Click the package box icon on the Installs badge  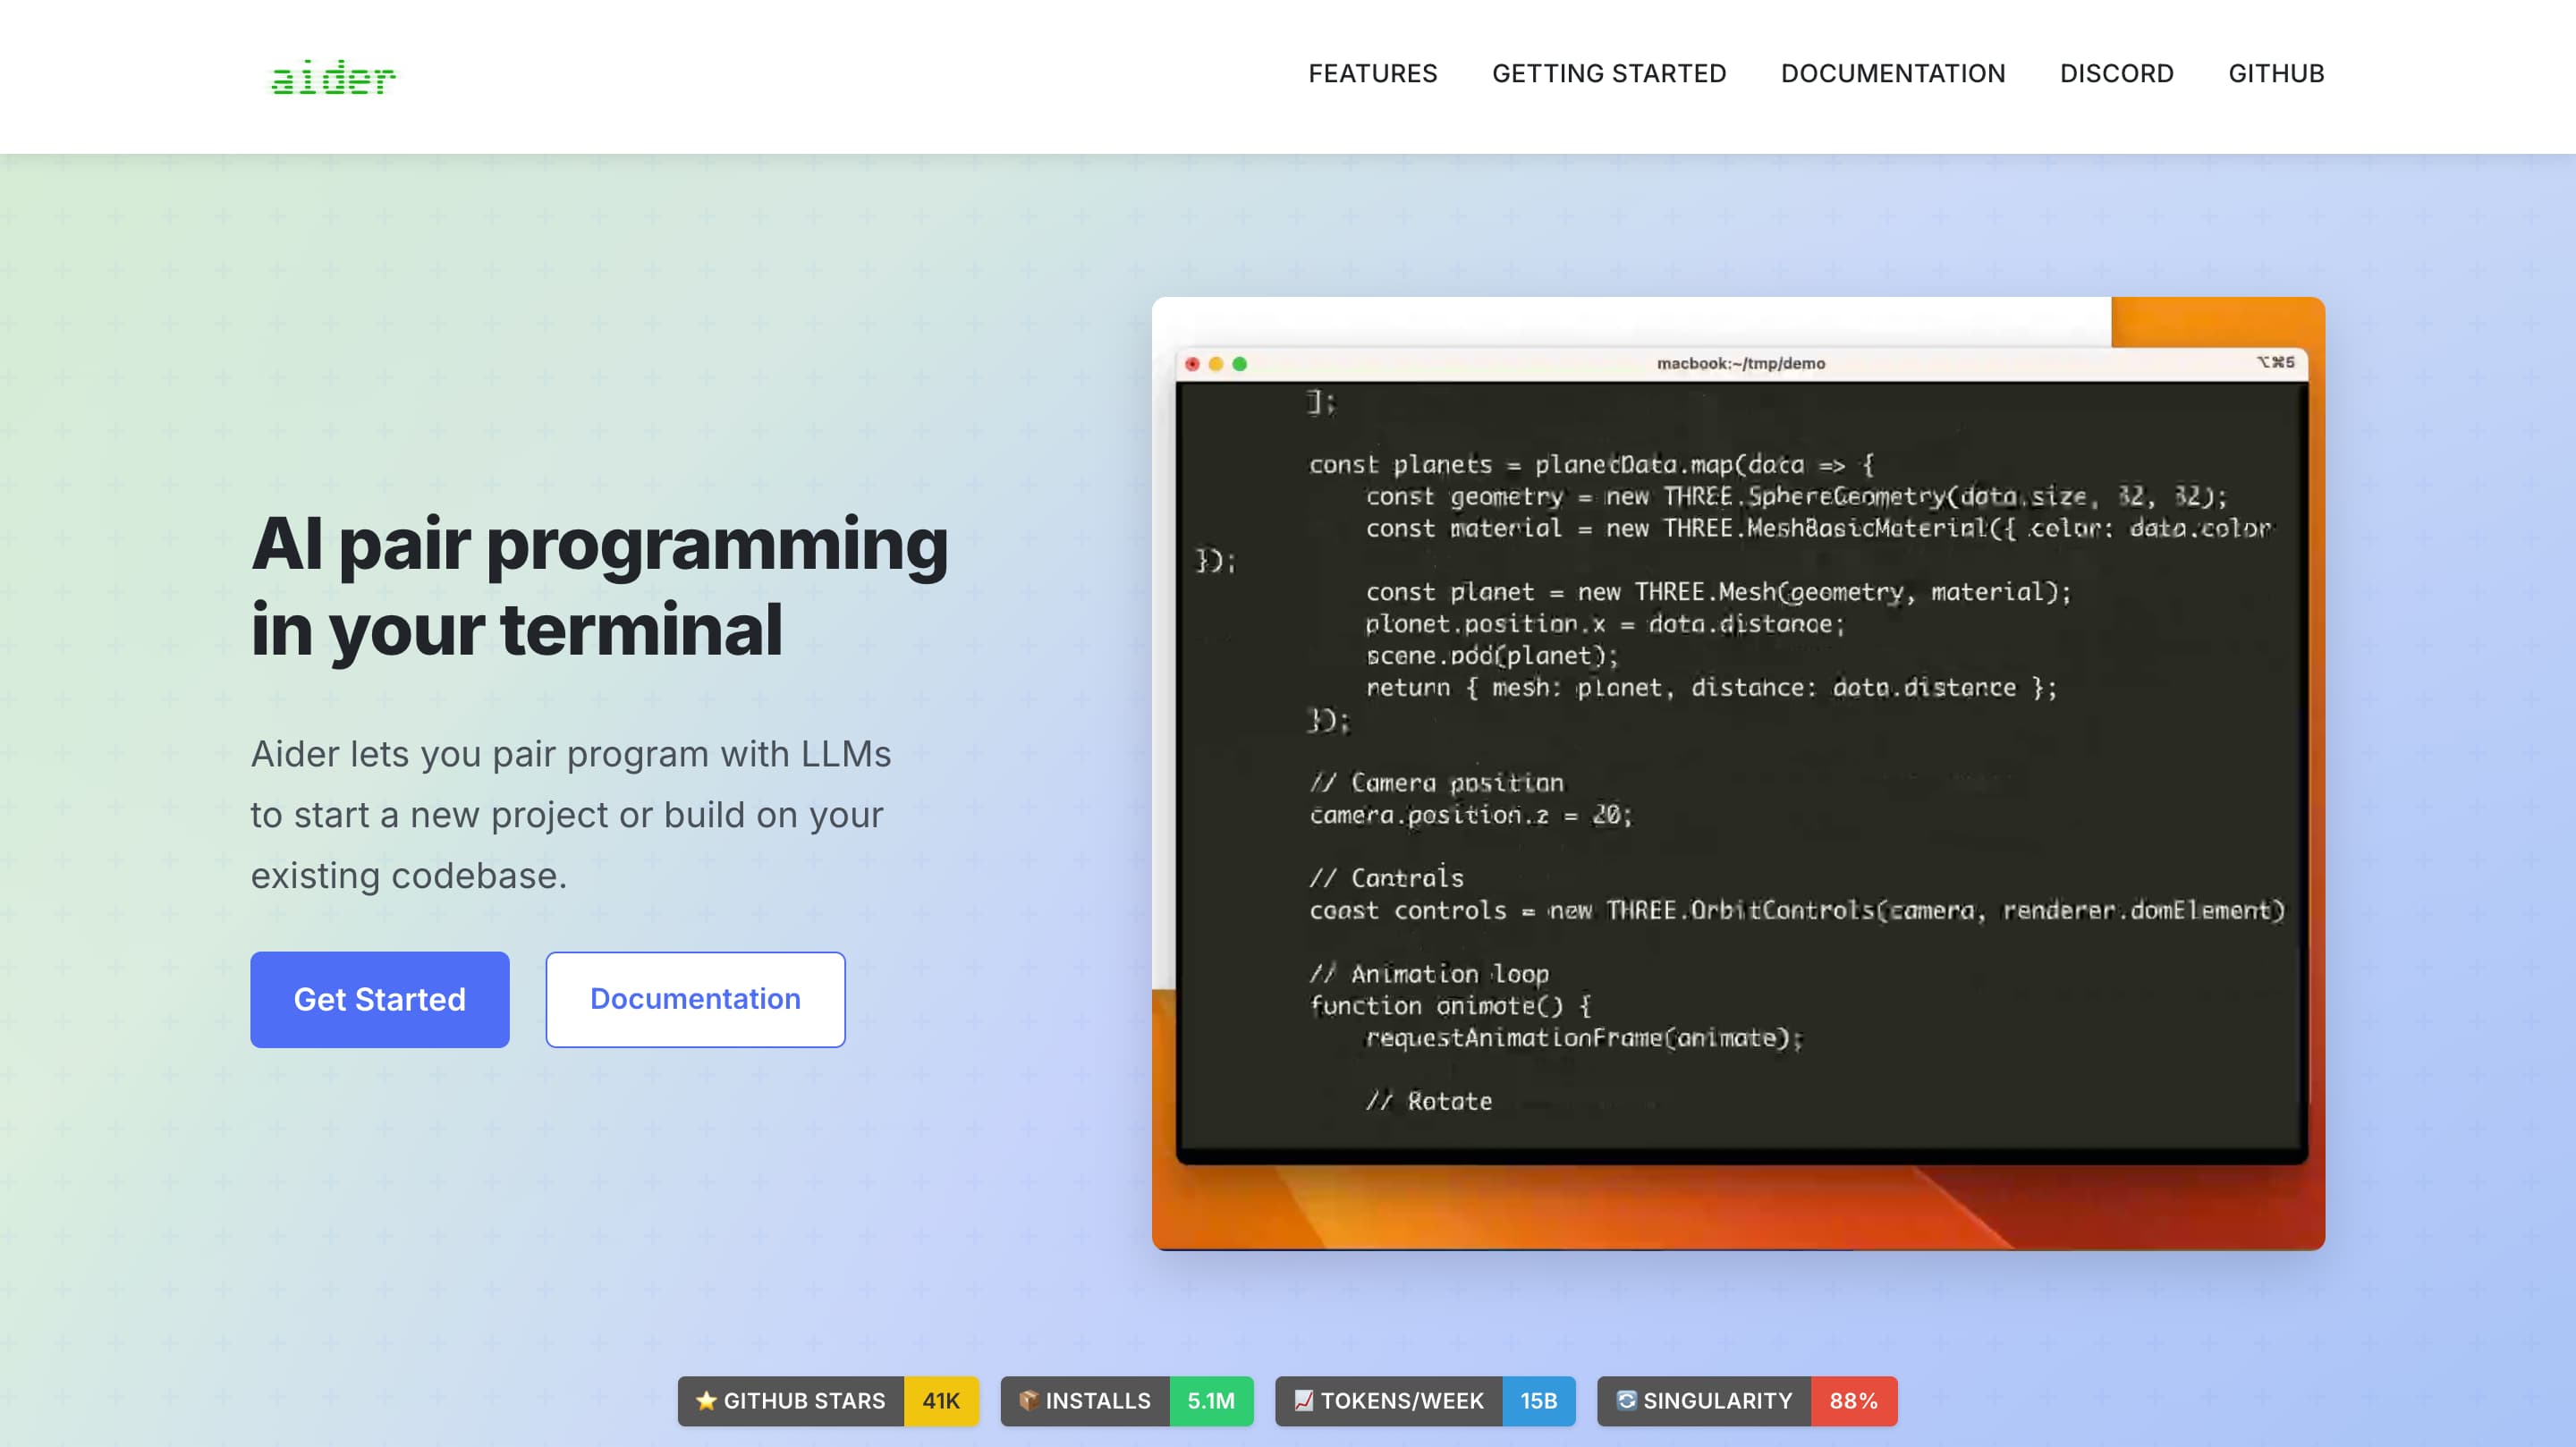(x=1028, y=1400)
